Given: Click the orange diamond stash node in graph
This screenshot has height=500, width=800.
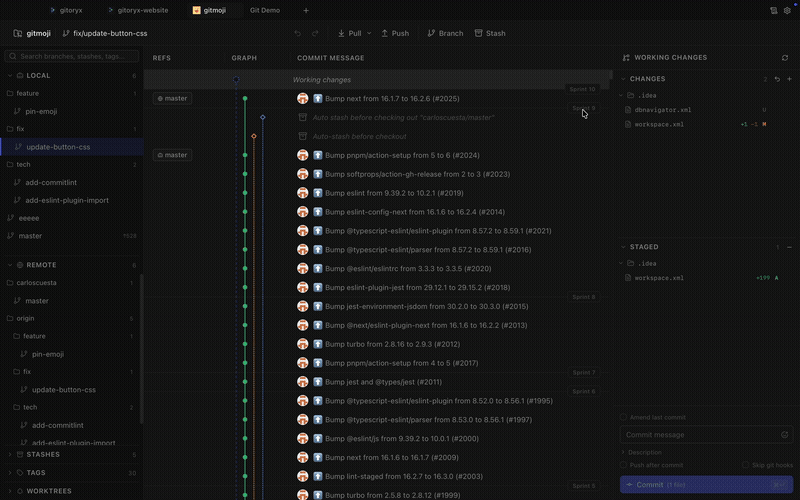Looking at the screenshot, I should coord(254,136).
